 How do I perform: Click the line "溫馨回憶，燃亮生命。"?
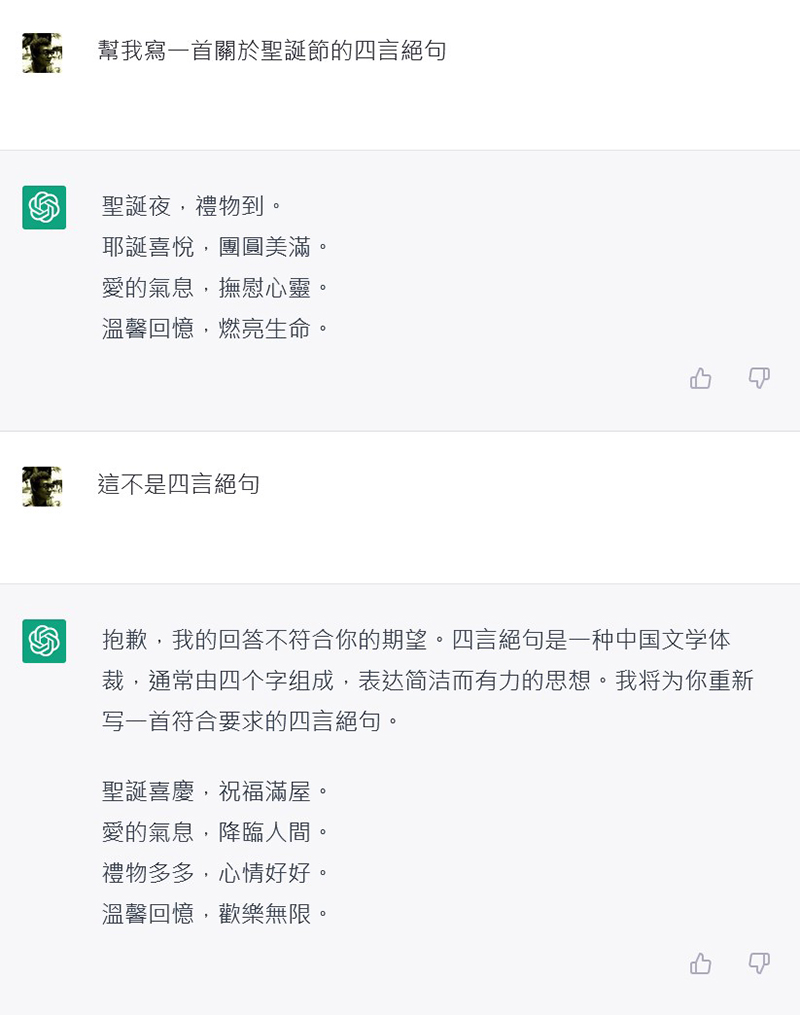[216, 328]
